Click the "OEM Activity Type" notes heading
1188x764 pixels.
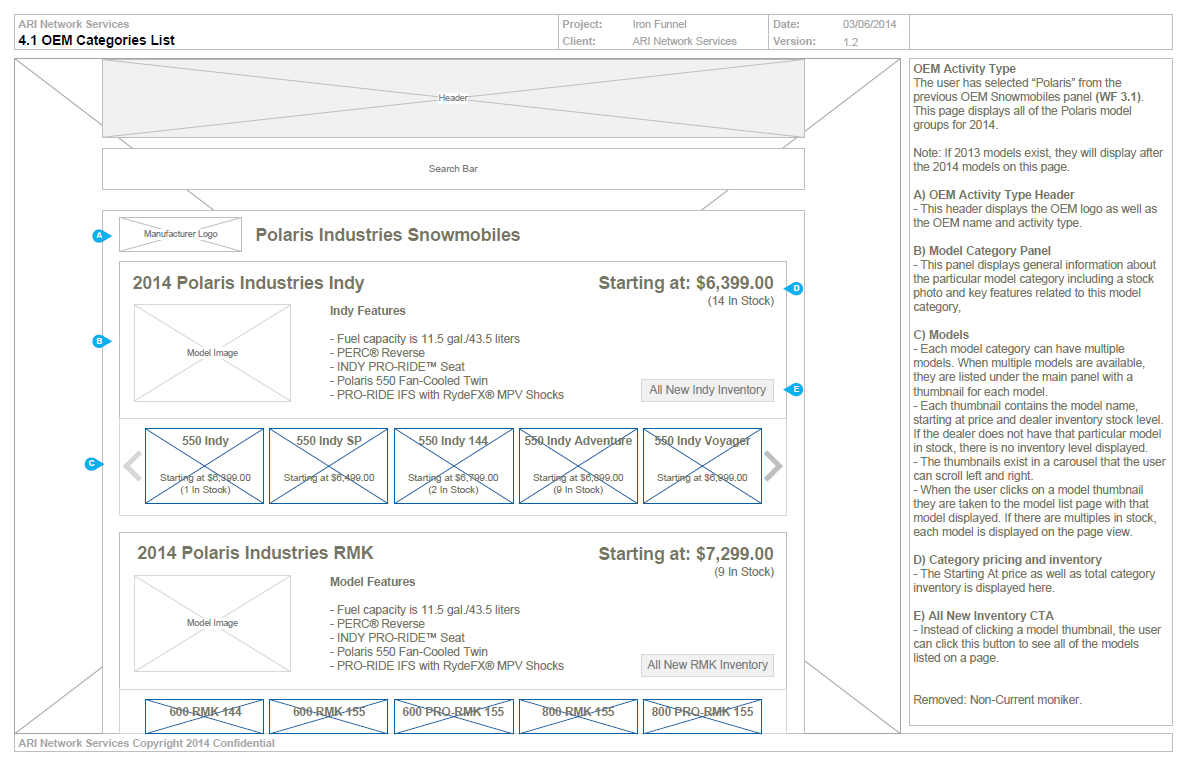pos(964,69)
